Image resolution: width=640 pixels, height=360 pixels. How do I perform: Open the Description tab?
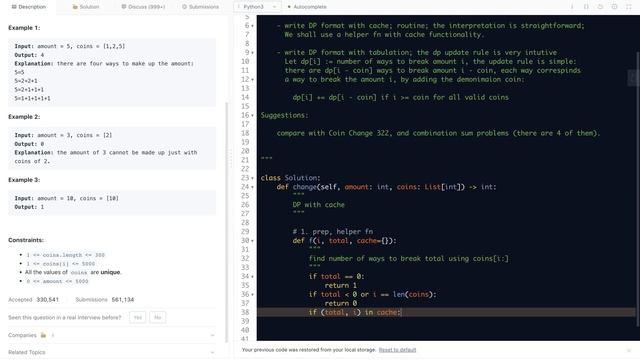29,7
